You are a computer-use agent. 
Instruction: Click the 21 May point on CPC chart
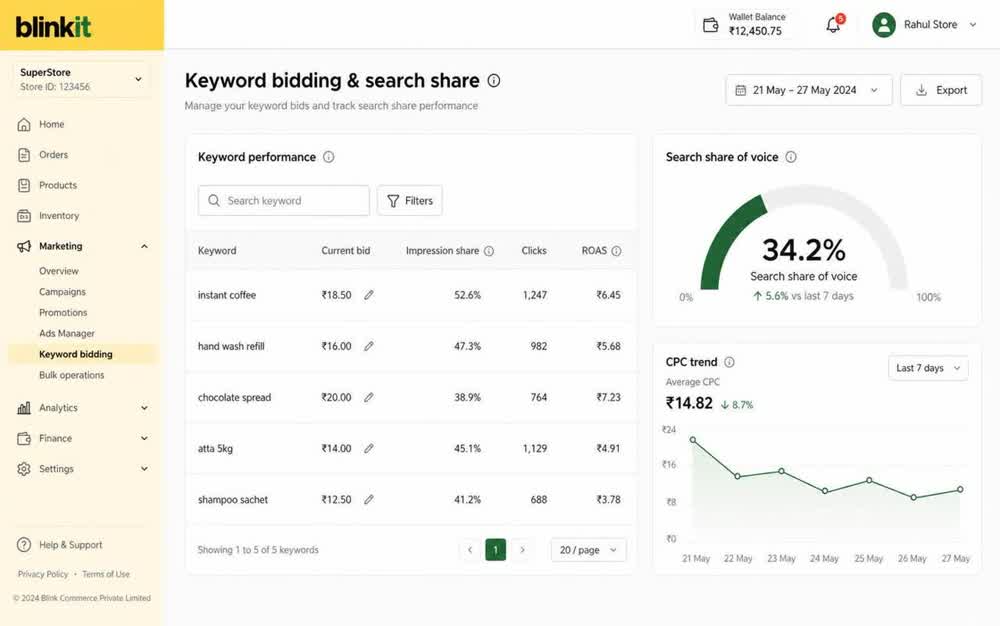tap(693, 440)
